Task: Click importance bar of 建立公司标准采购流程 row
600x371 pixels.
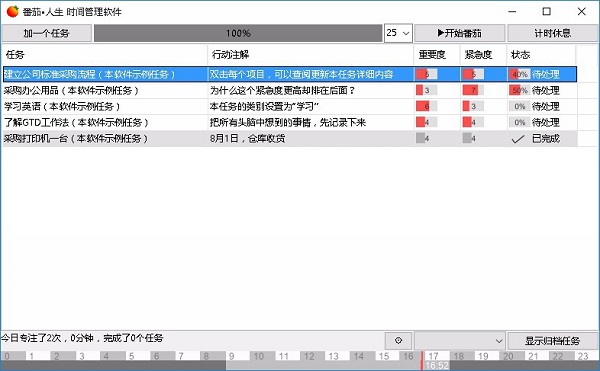Action: point(427,74)
